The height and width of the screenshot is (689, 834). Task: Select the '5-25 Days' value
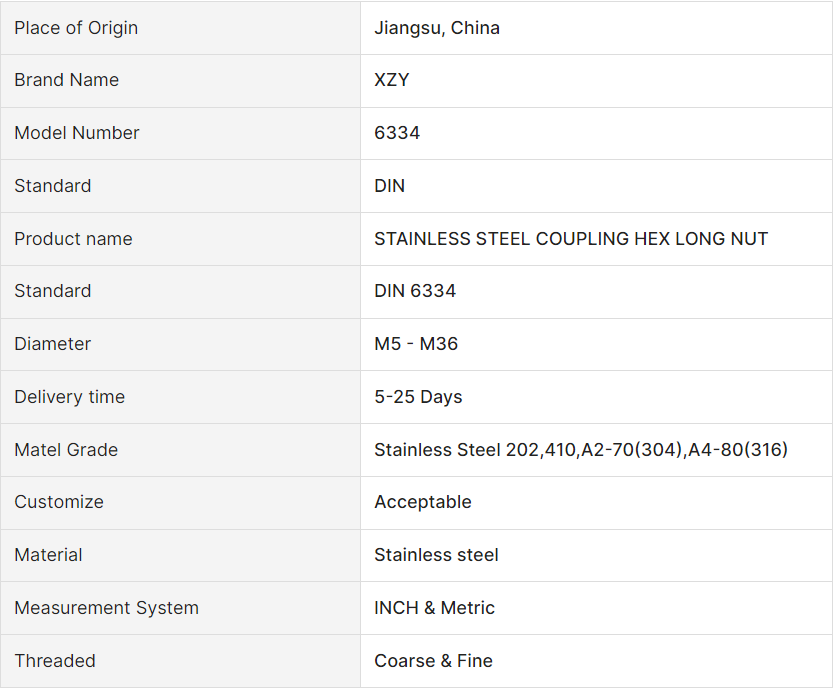[418, 397]
